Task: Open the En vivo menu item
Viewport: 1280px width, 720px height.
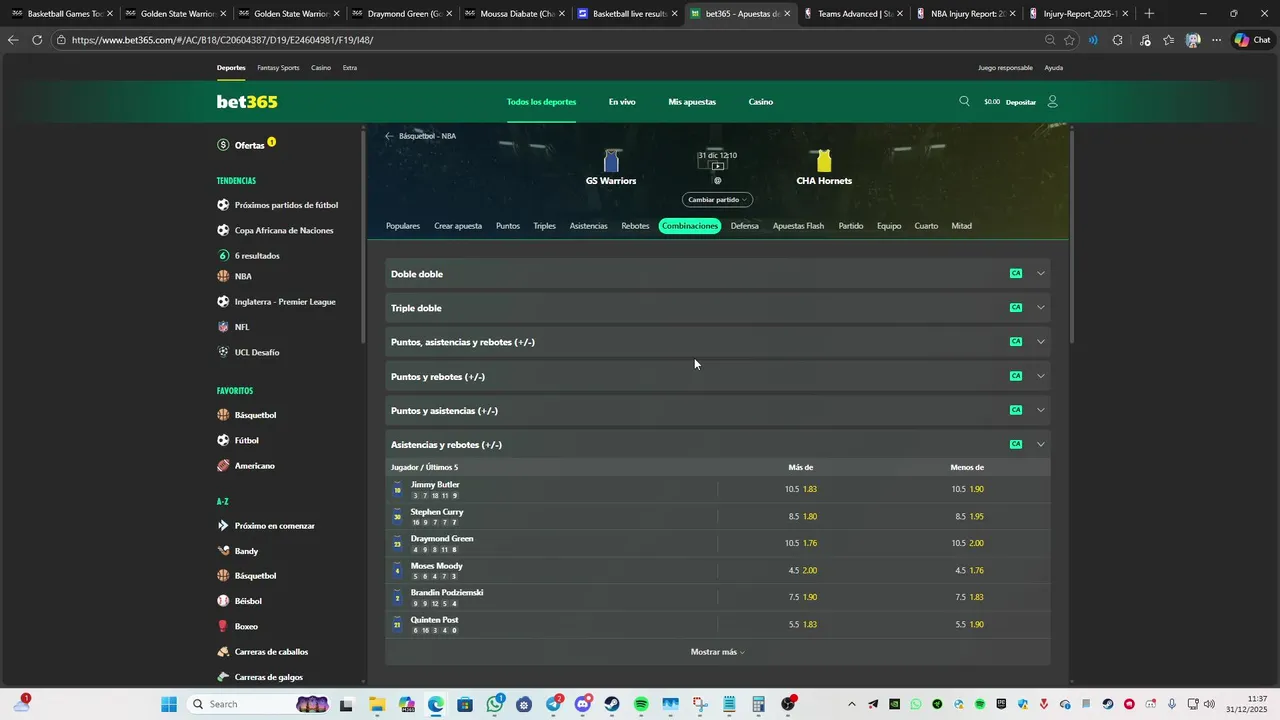Action: tap(622, 102)
